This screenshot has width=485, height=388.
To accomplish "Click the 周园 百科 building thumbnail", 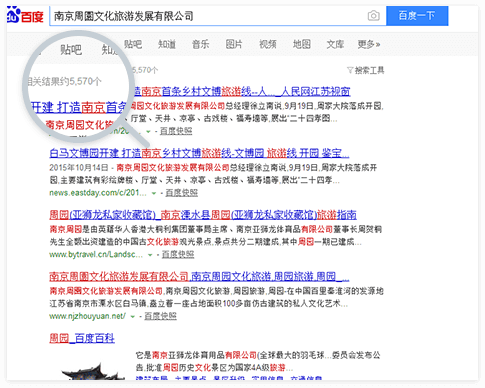I will point(93,371).
